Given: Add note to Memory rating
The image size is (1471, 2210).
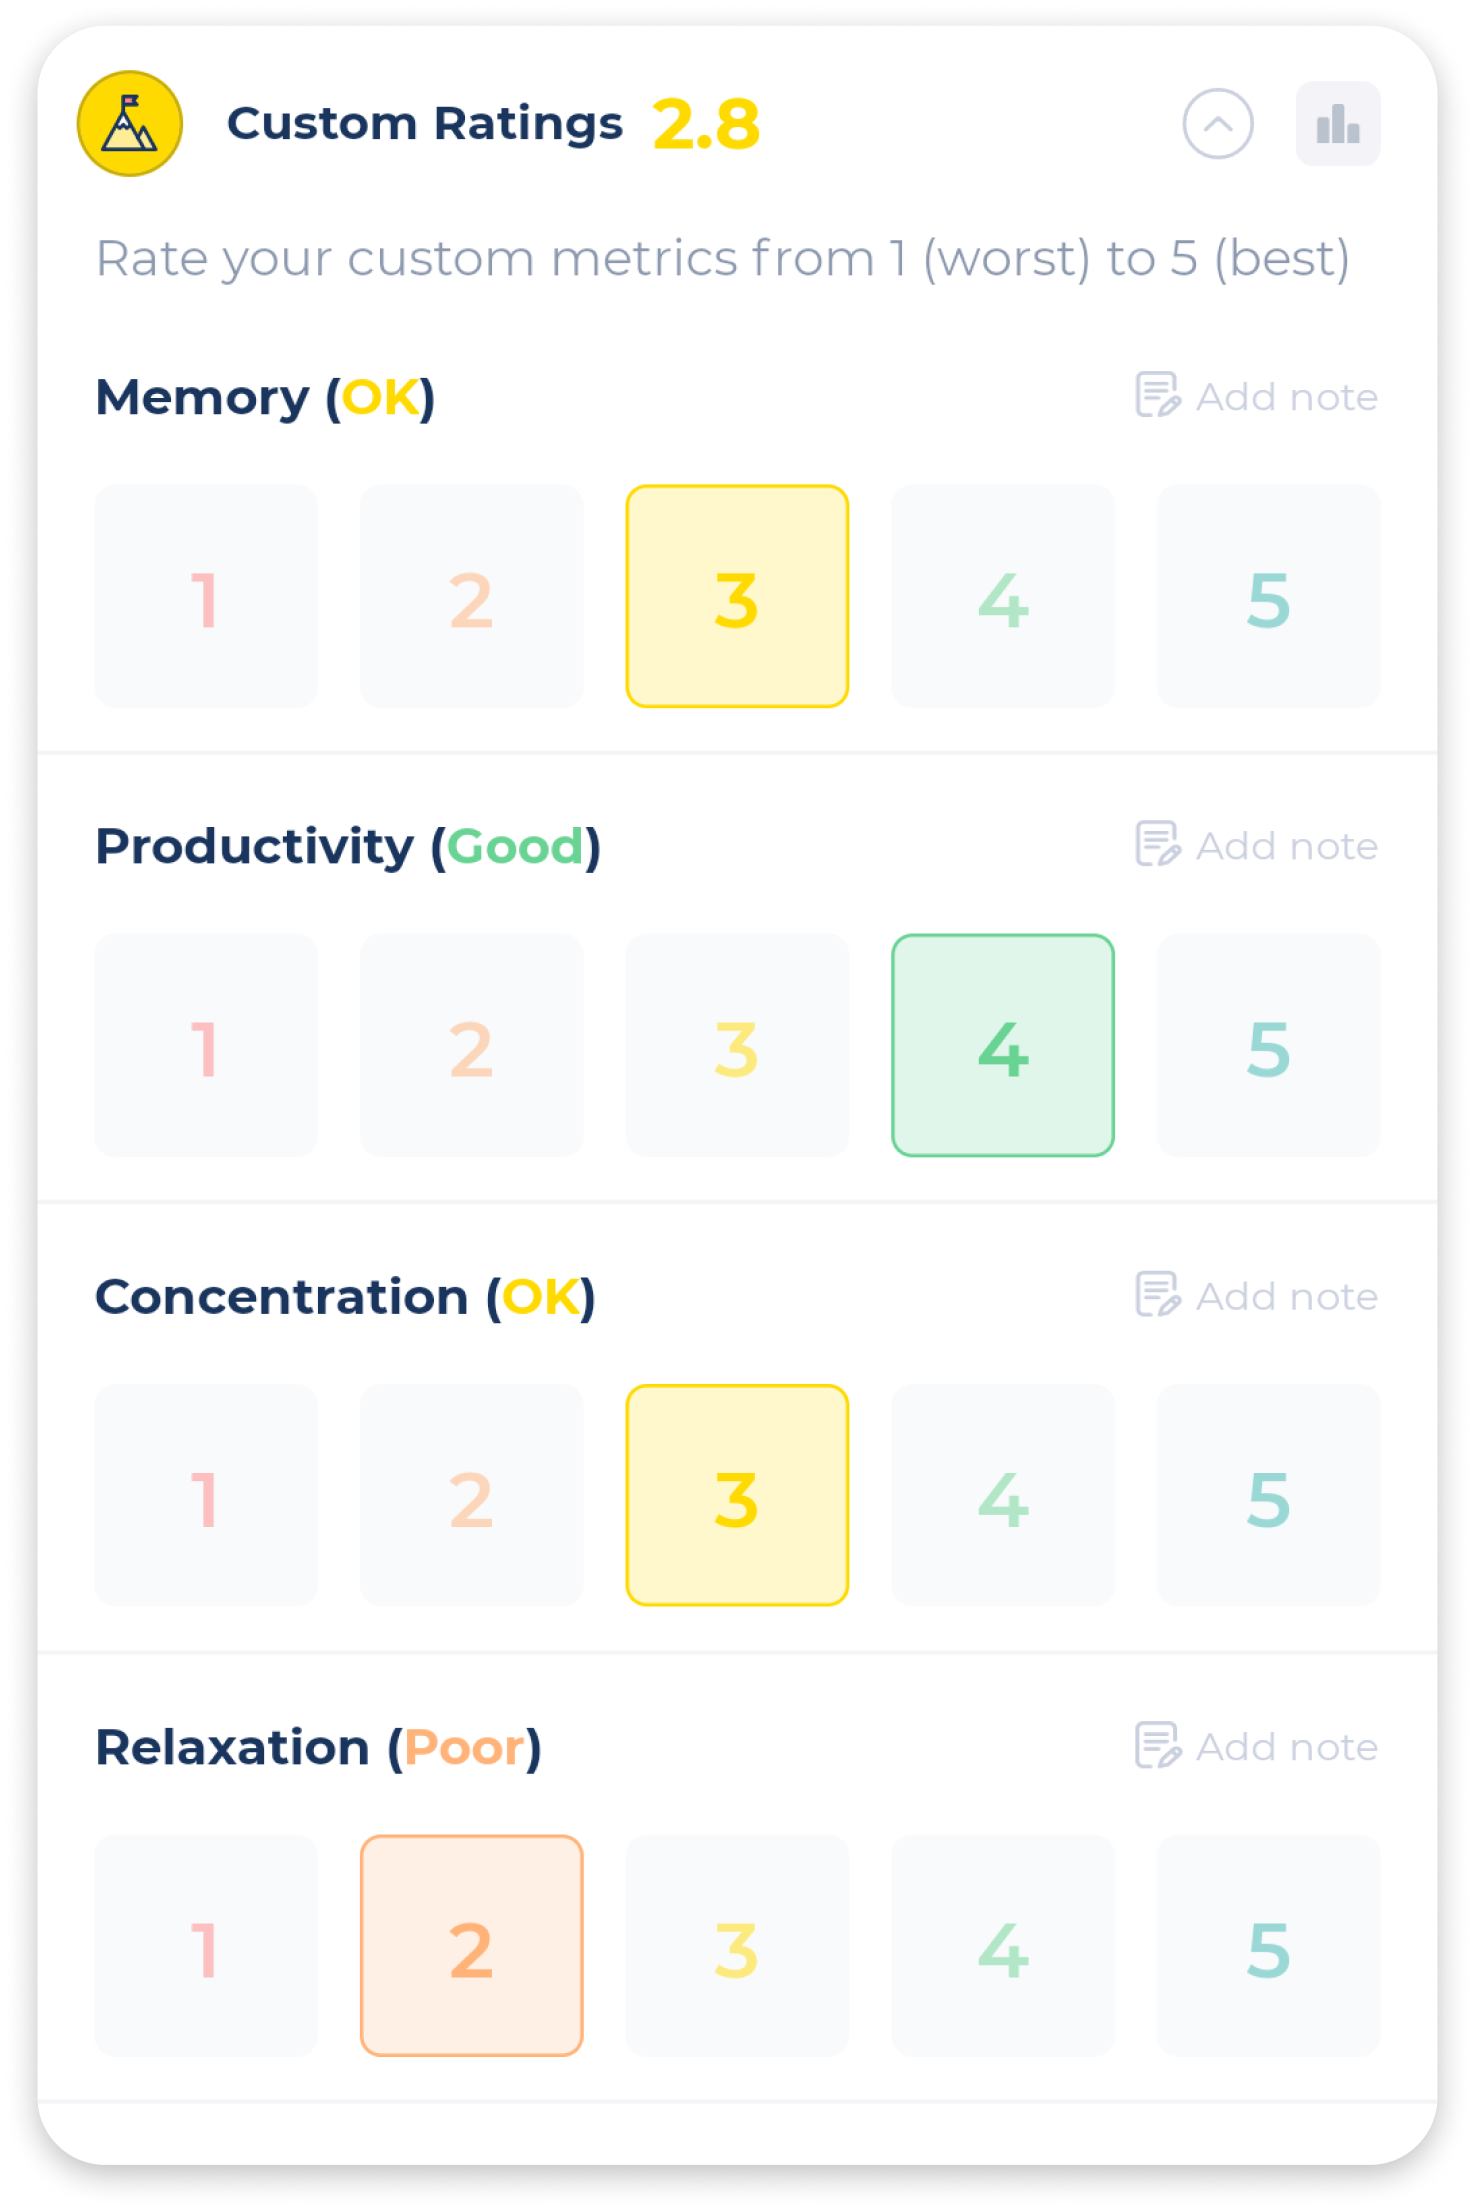Looking at the screenshot, I should [1257, 396].
